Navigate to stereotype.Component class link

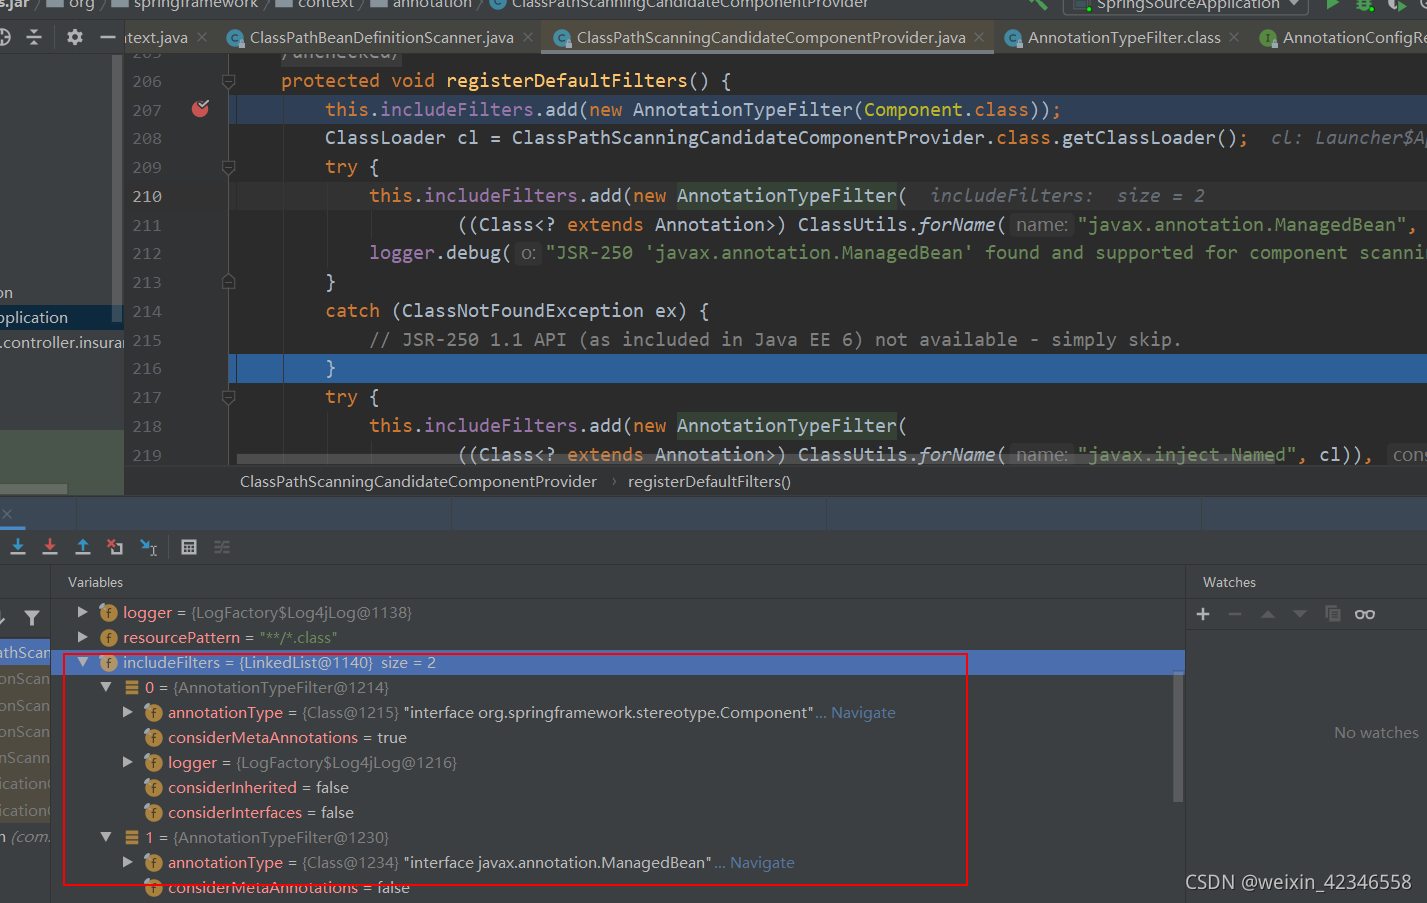coord(863,712)
